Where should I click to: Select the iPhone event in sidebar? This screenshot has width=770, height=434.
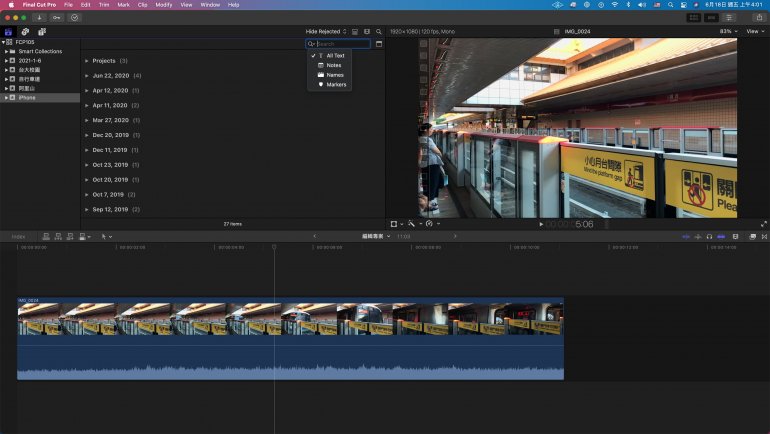tap(27, 97)
